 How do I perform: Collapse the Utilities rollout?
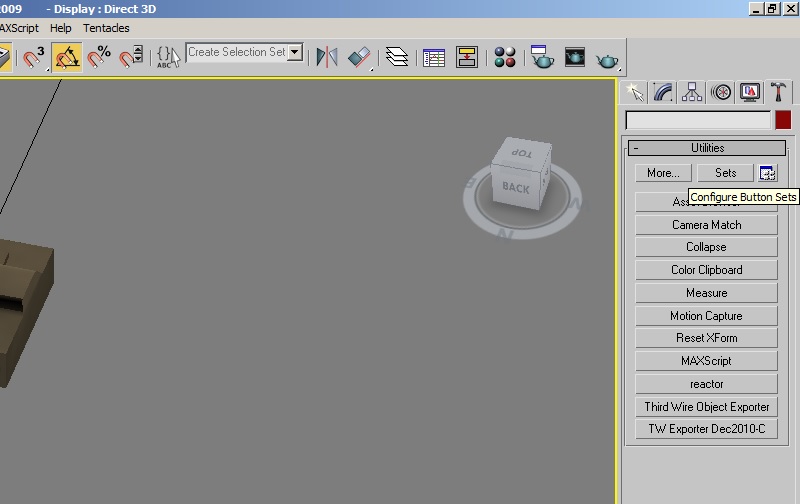[707, 148]
